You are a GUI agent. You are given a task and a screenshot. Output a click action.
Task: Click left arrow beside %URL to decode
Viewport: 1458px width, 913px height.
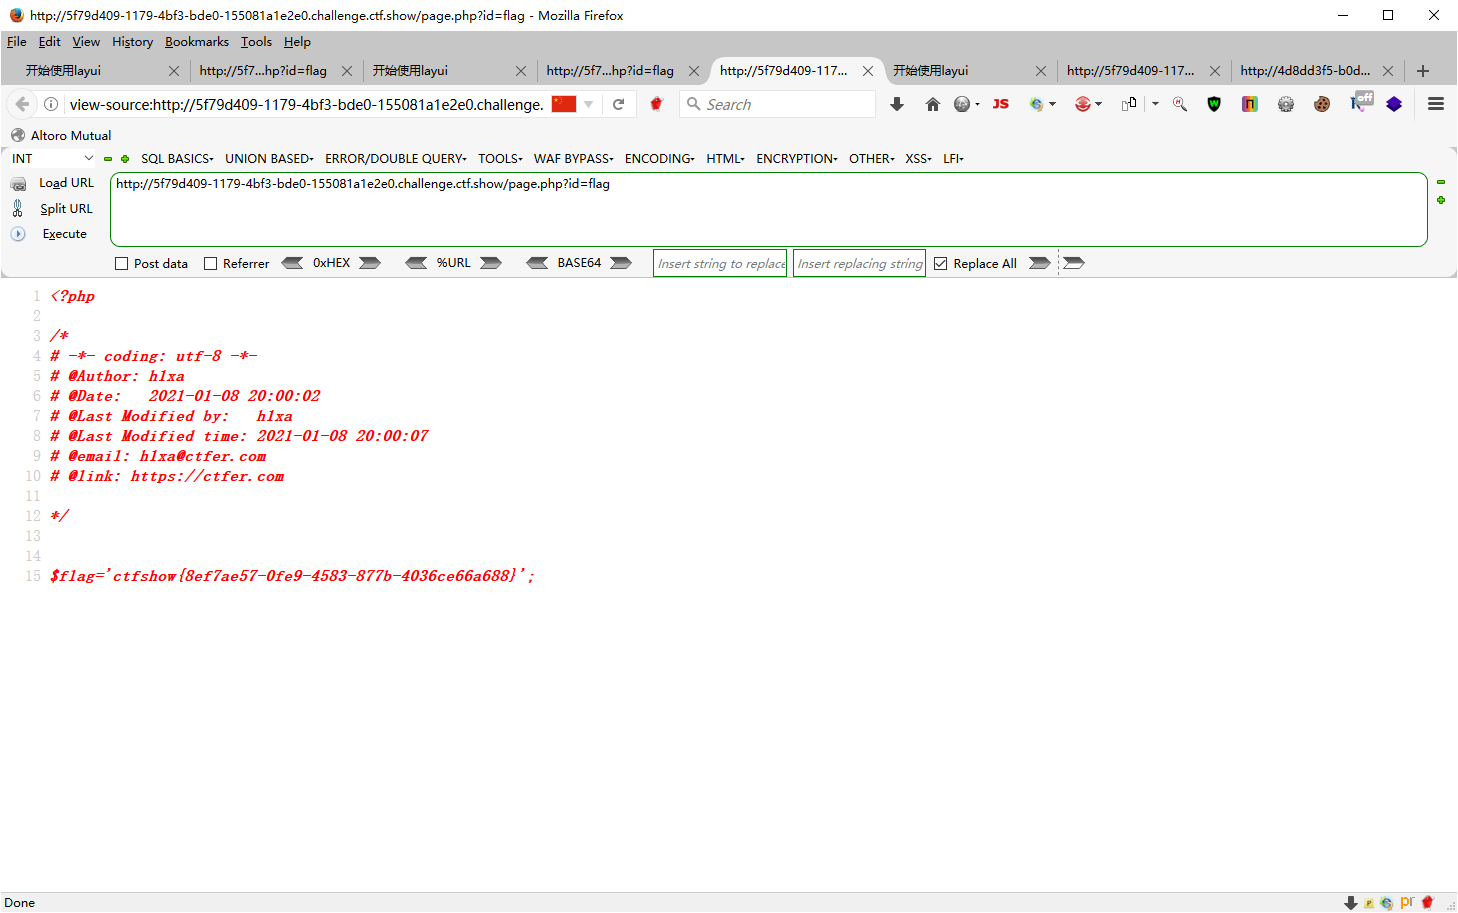point(416,263)
